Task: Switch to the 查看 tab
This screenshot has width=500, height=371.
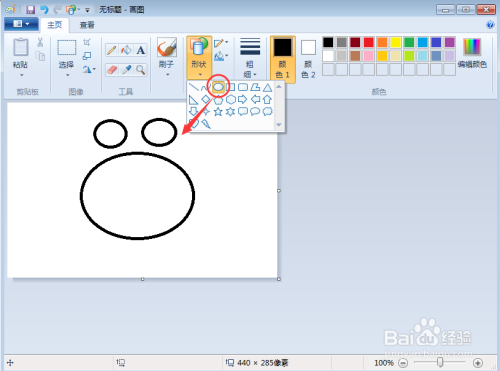Action: [x=87, y=25]
